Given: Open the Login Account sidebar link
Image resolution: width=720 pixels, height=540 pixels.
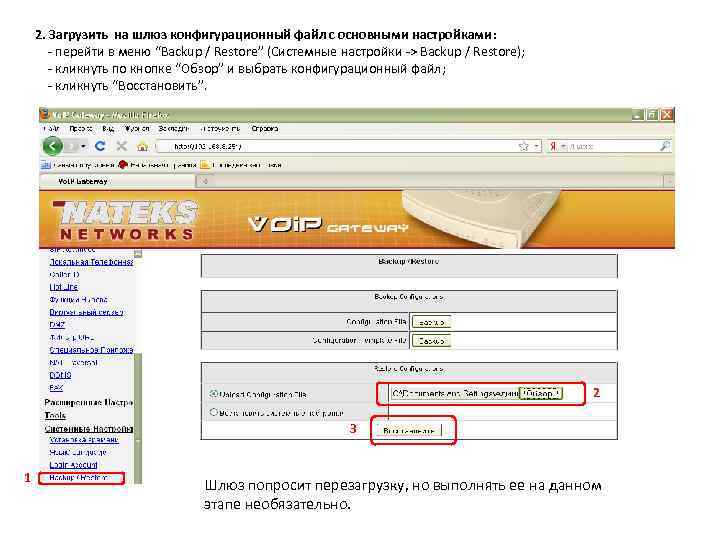Looking at the screenshot, I should (73, 465).
